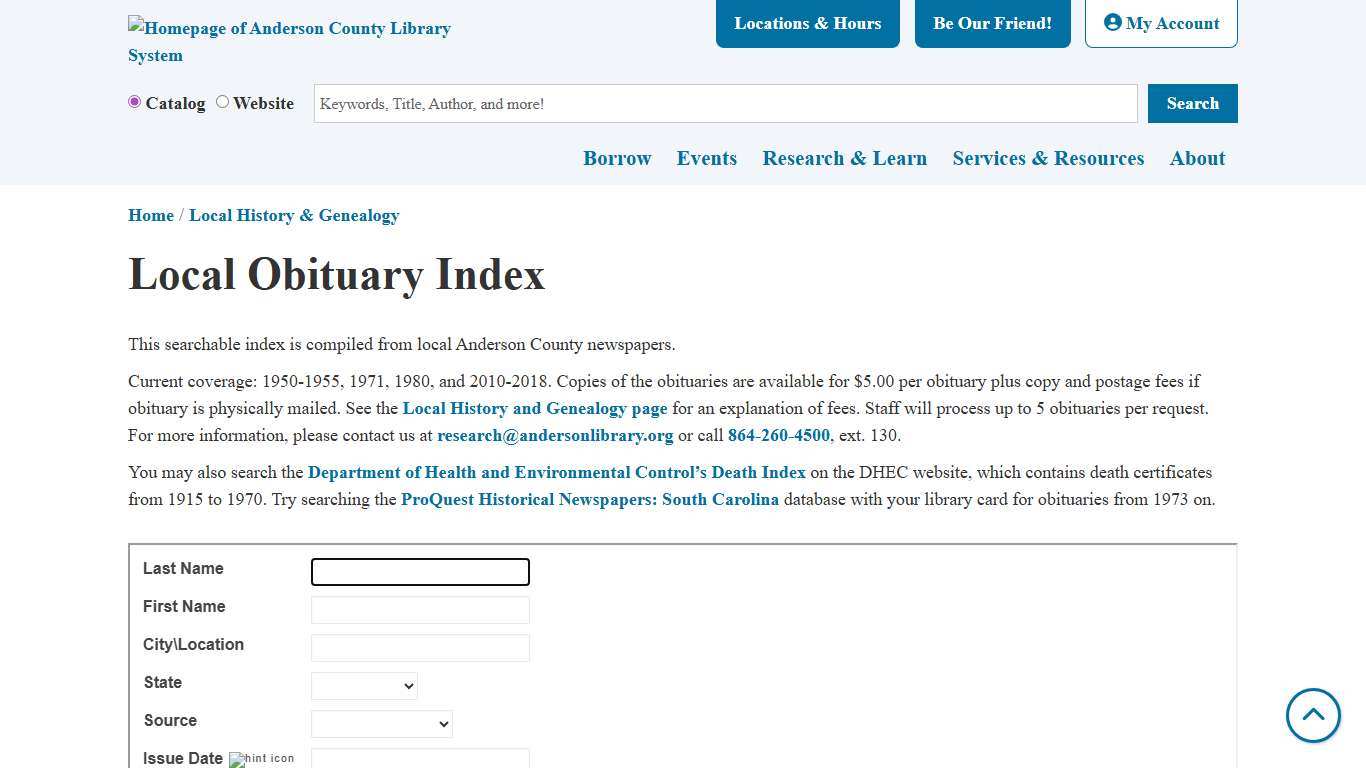The width and height of the screenshot is (1366, 768).
Task: Select the Catalog search radio button
Action: tap(134, 102)
